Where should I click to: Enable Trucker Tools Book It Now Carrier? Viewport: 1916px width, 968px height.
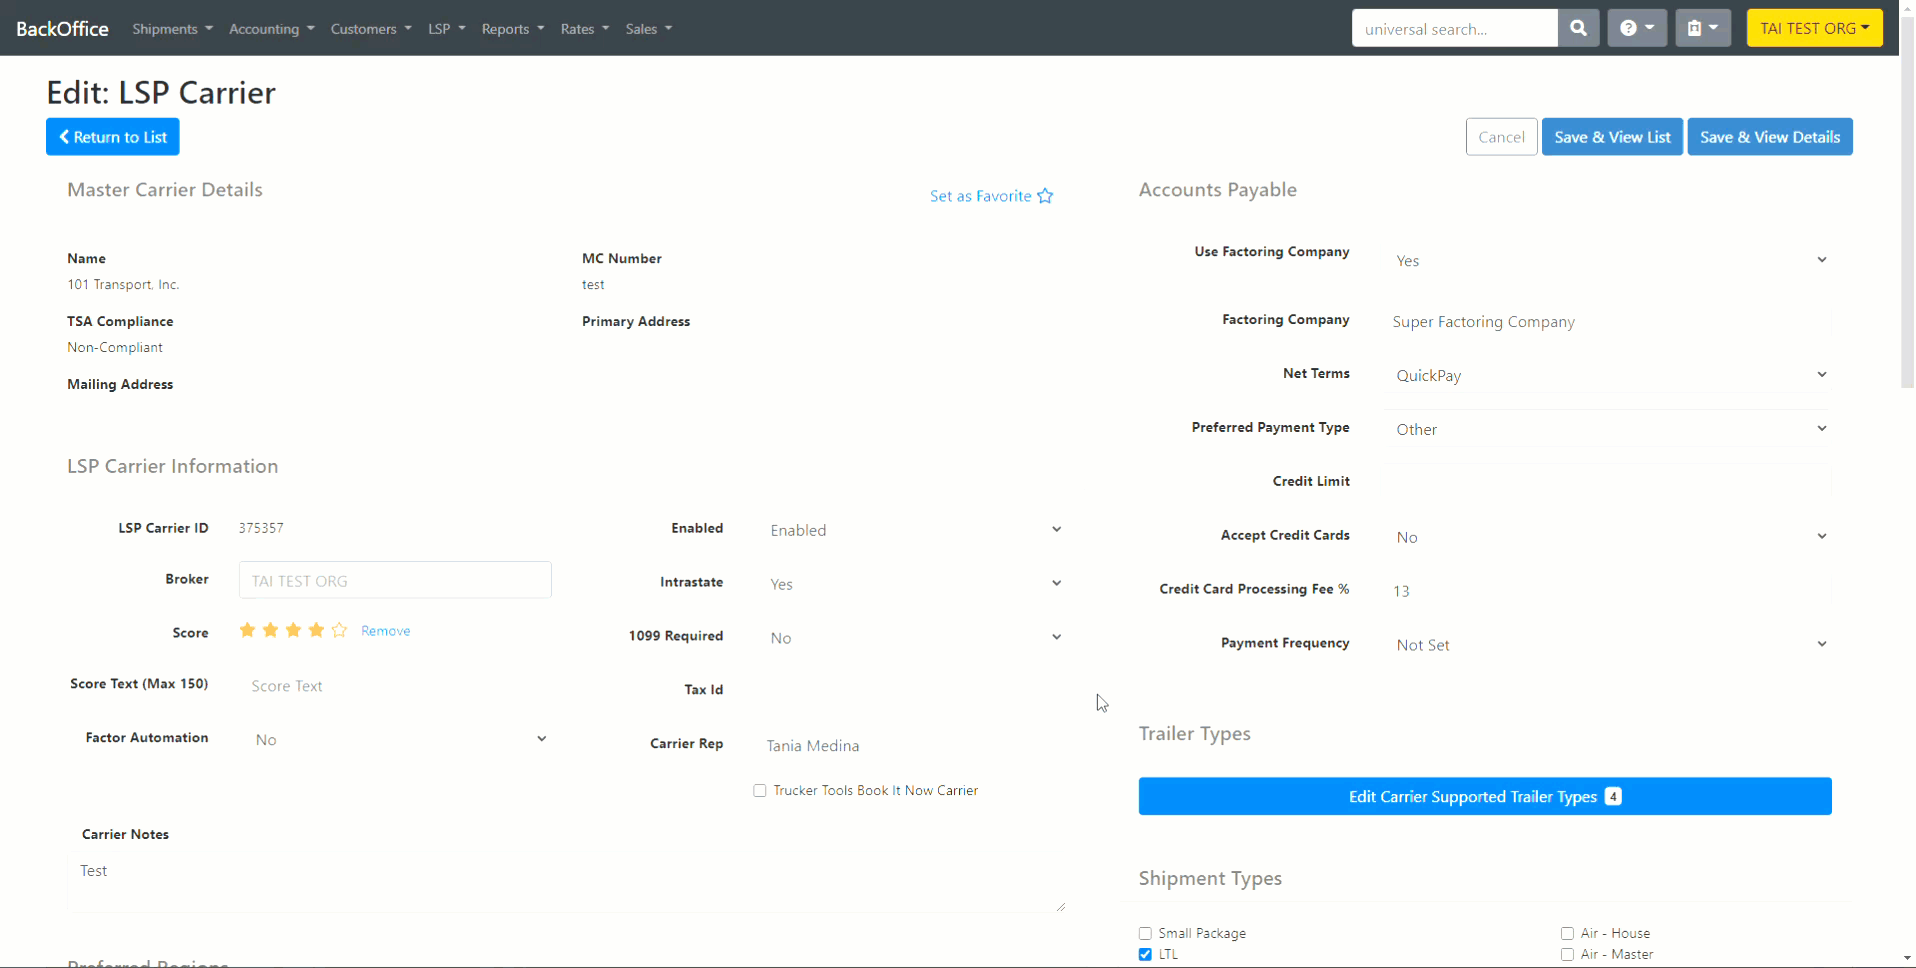[x=759, y=790]
